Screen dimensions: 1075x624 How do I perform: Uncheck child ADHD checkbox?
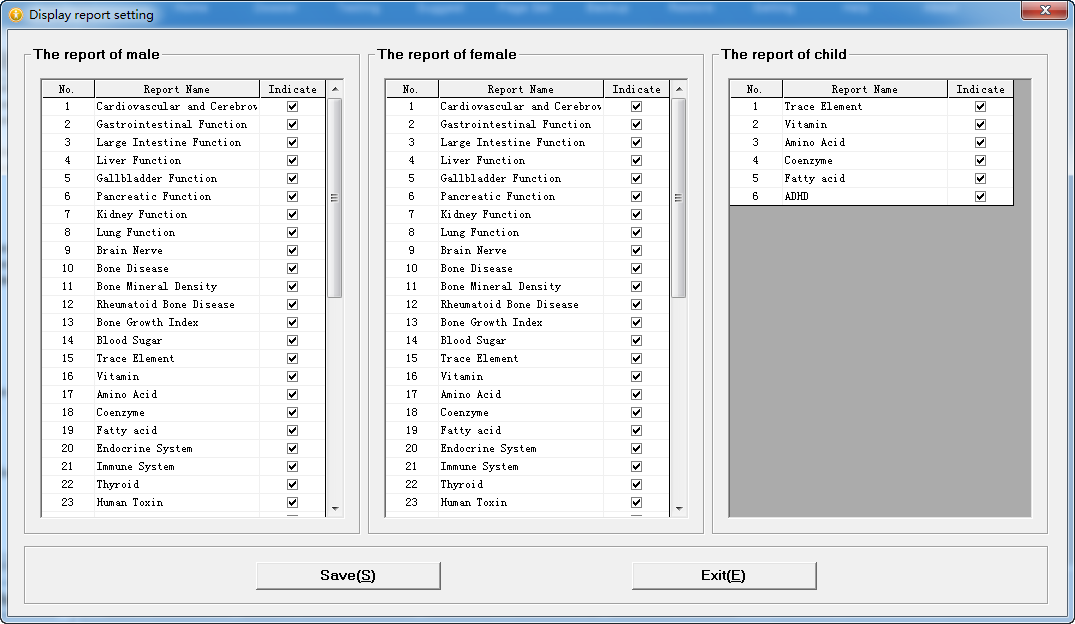click(x=980, y=196)
